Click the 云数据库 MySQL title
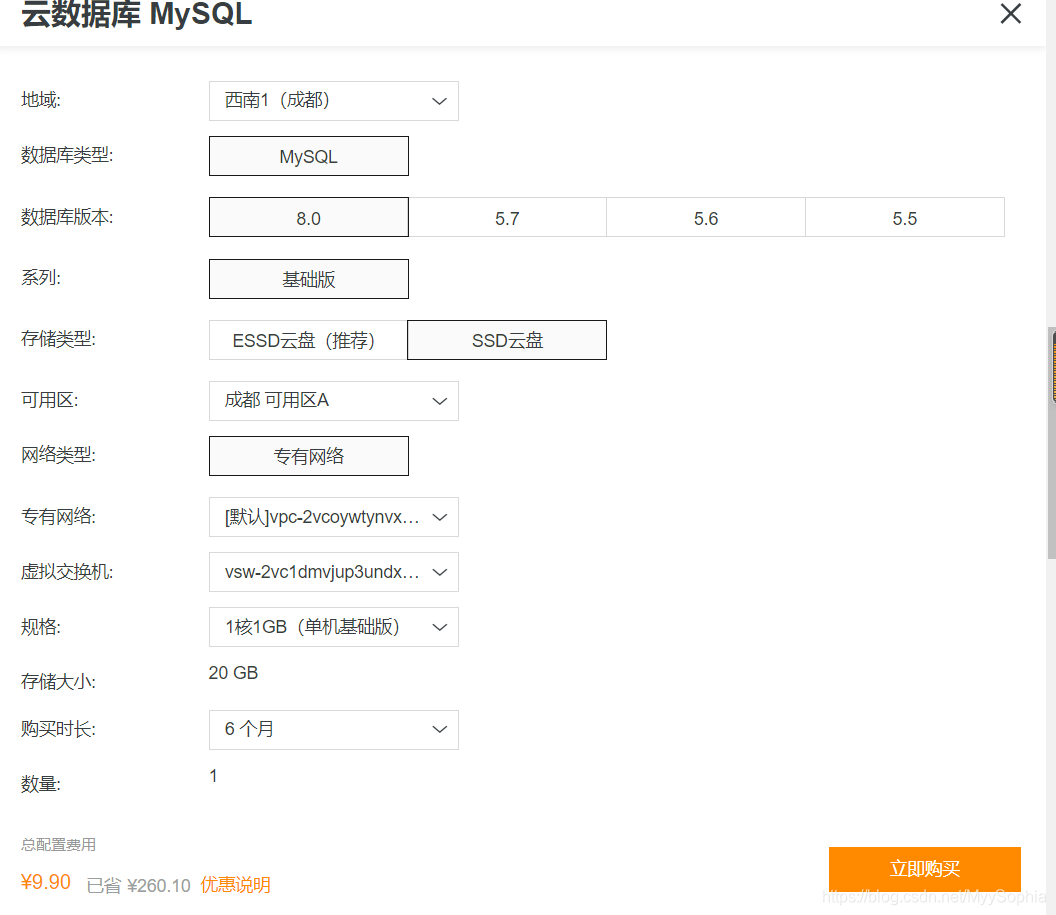 (x=137, y=14)
